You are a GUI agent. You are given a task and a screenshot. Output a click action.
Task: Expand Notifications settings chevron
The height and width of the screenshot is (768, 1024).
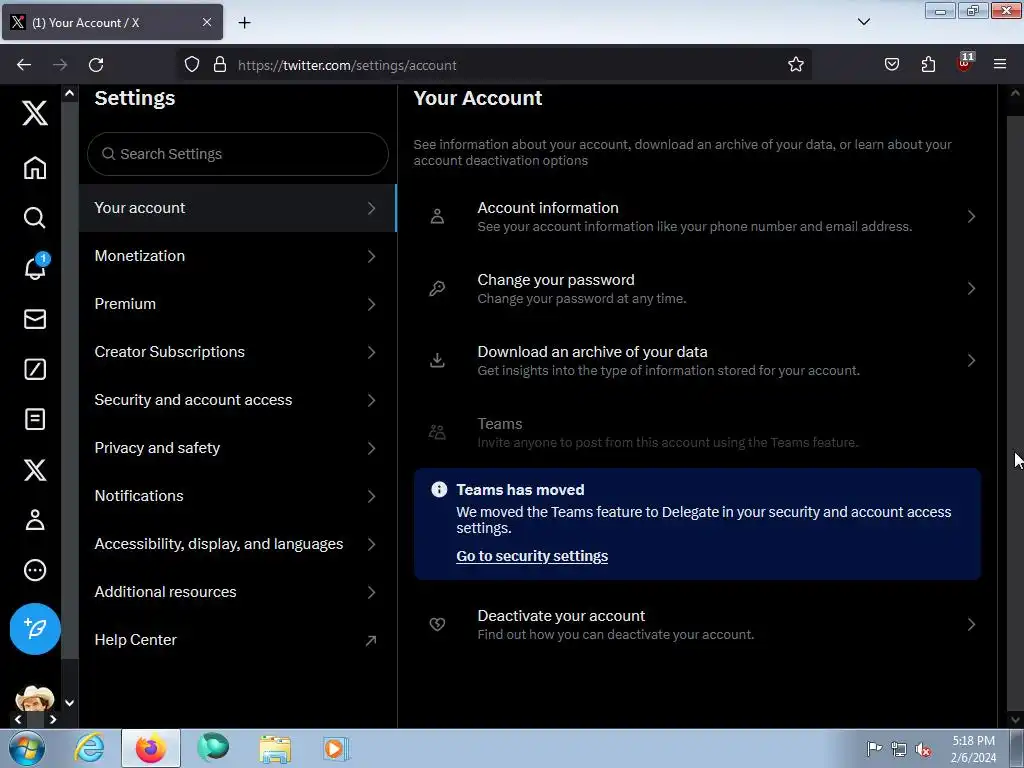click(371, 496)
